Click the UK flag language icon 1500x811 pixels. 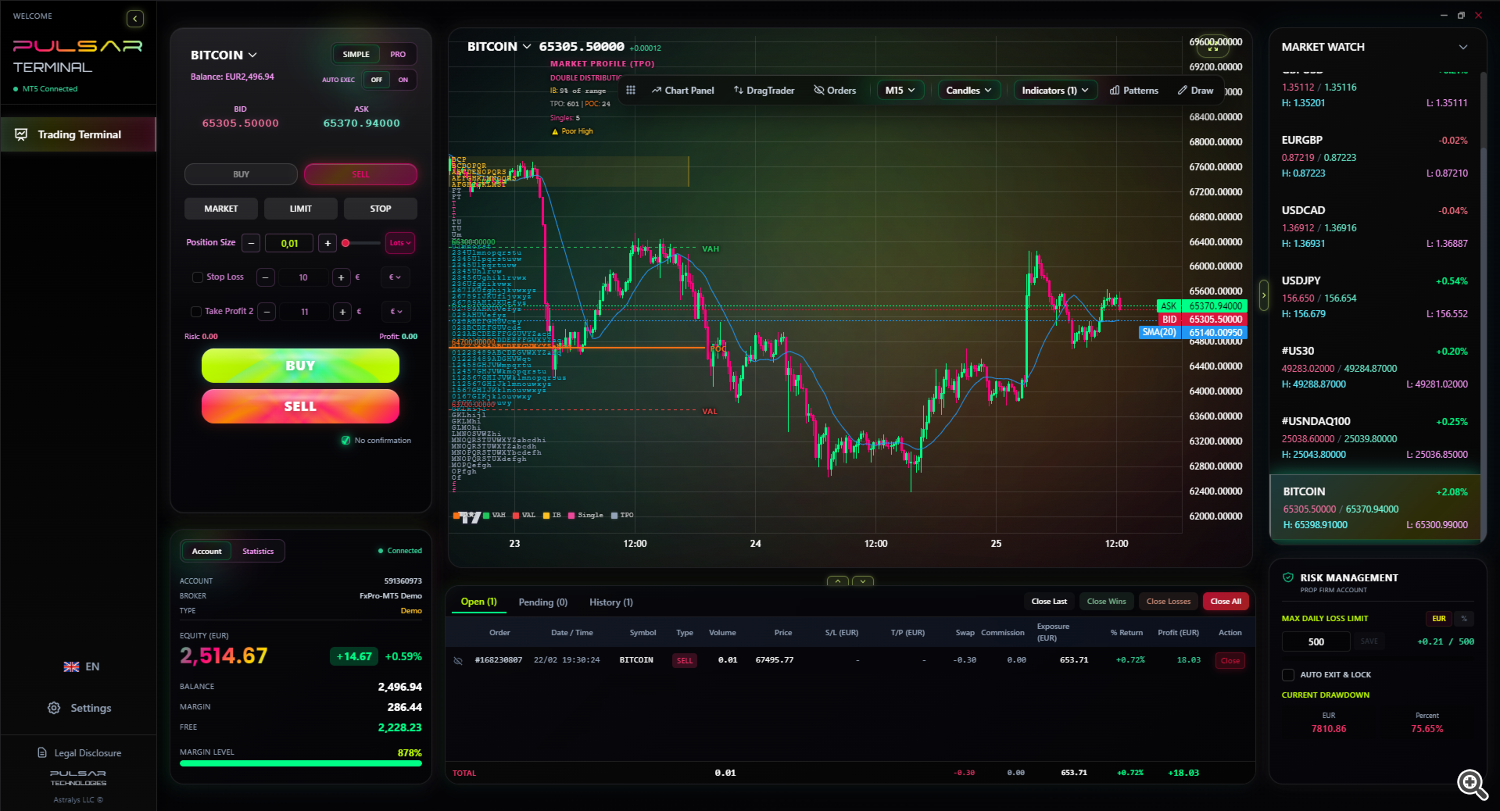coord(71,666)
